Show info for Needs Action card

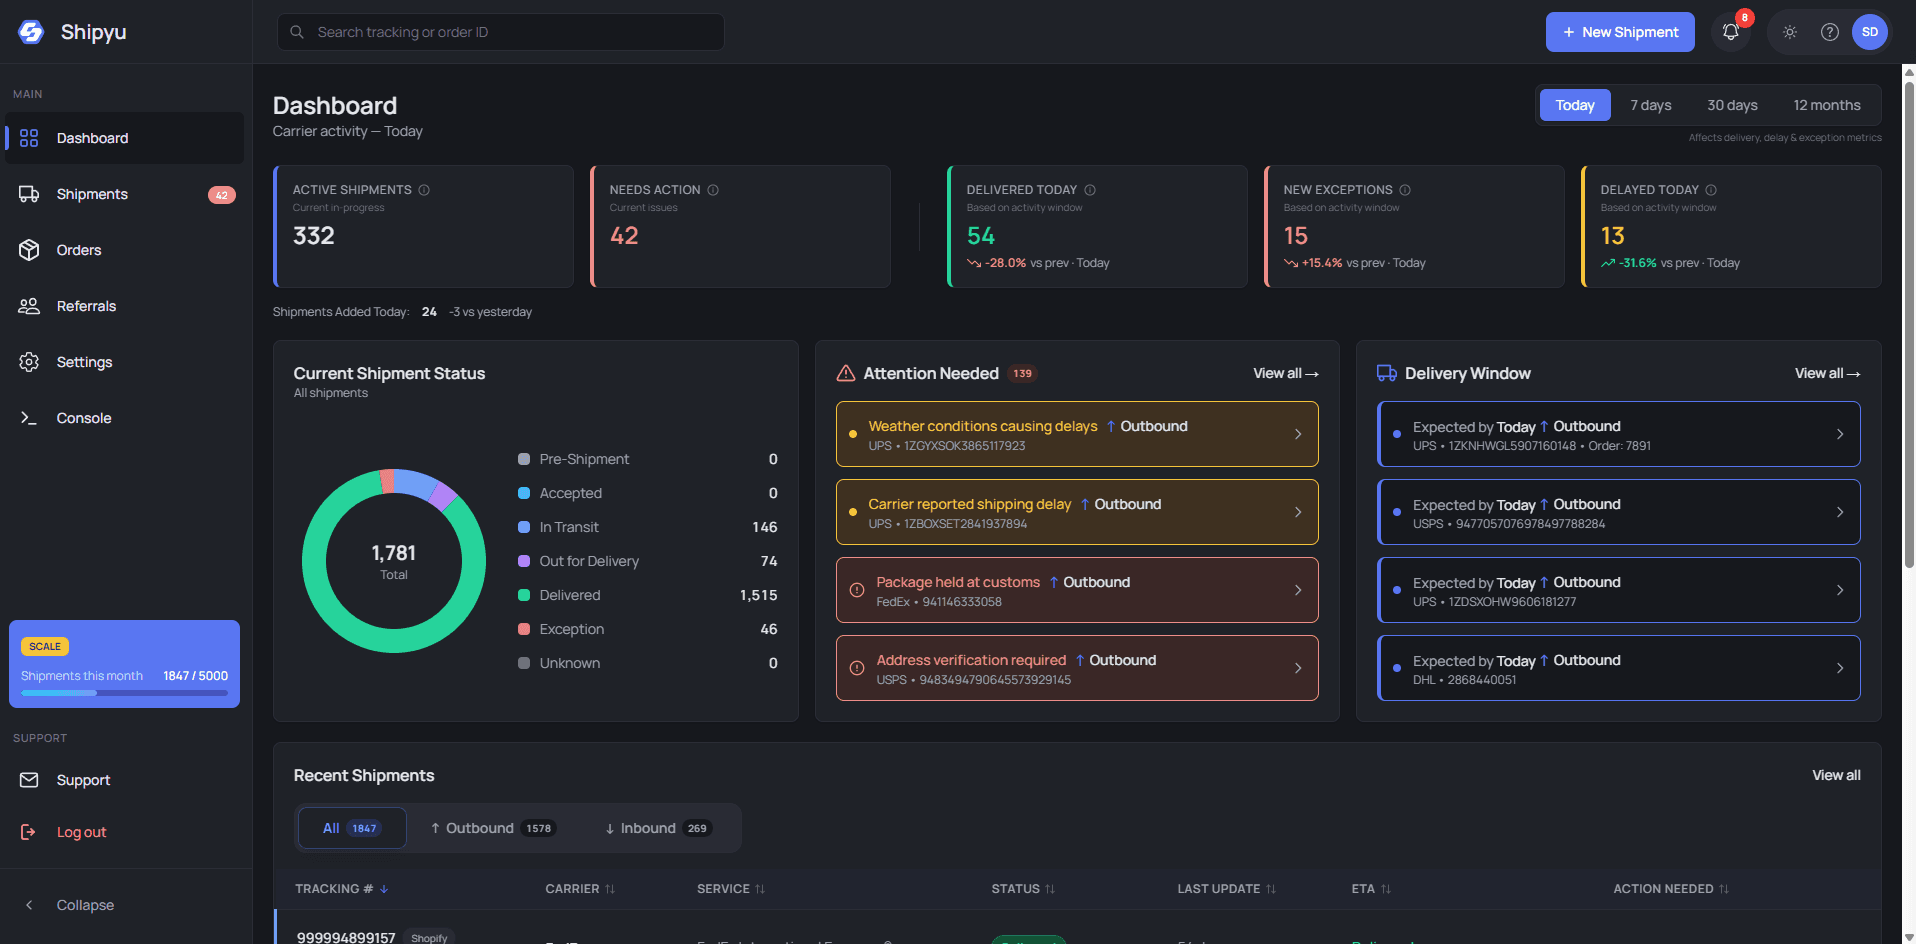tap(713, 190)
